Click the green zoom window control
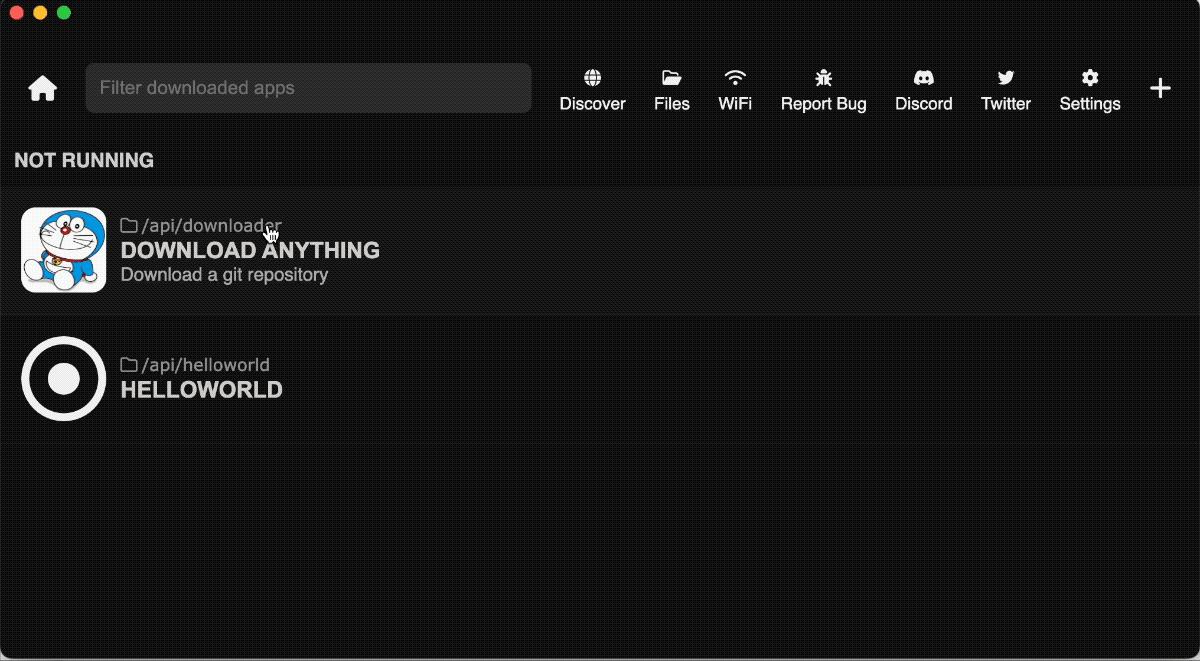 pos(64,14)
